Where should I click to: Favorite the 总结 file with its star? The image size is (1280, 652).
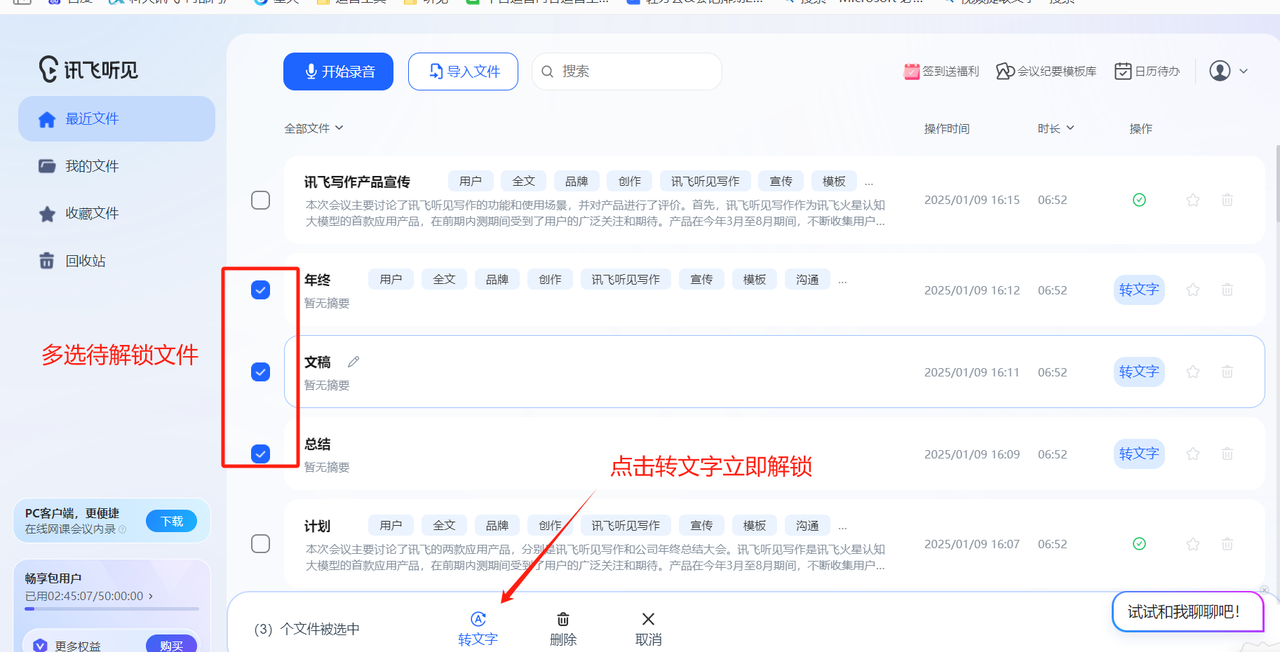tap(1193, 454)
